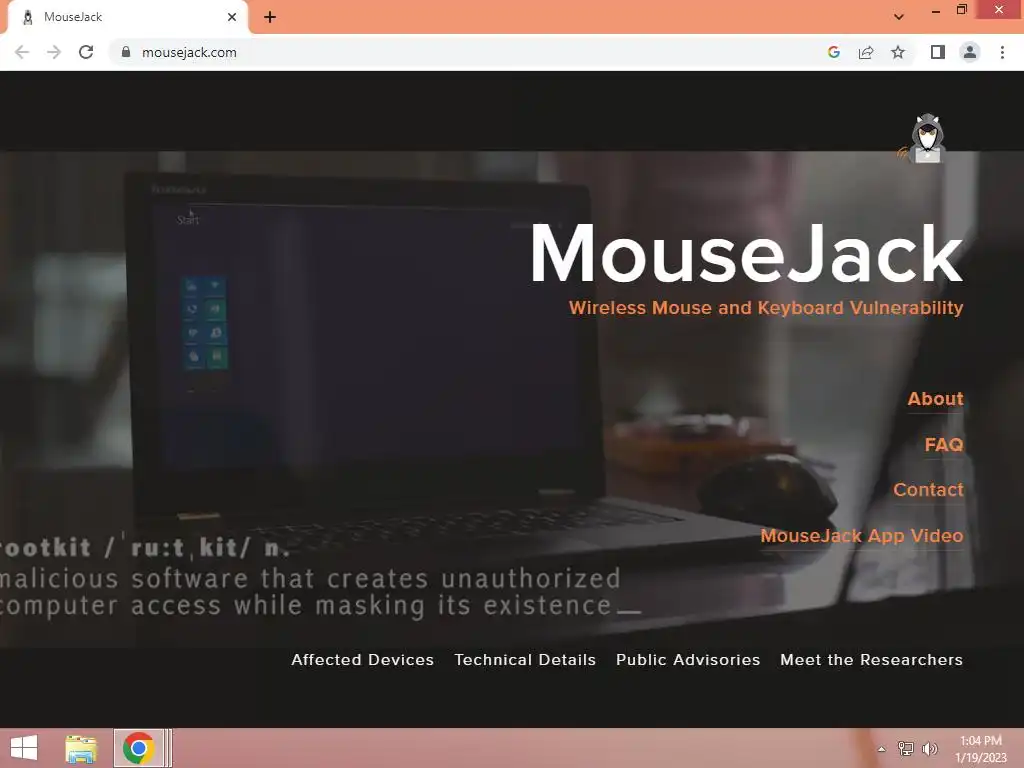The height and width of the screenshot is (768, 1024).
Task: Open File Explorer from the taskbar
Action: pyautogui.click(x=81, y=748)
